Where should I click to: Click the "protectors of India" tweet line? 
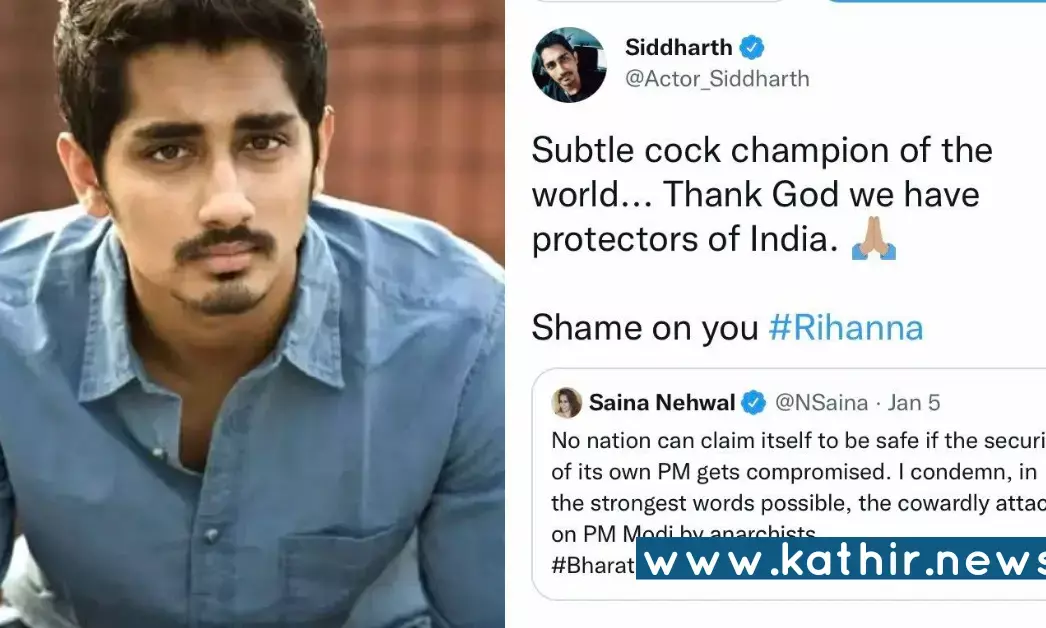click(x=684, y=240)
